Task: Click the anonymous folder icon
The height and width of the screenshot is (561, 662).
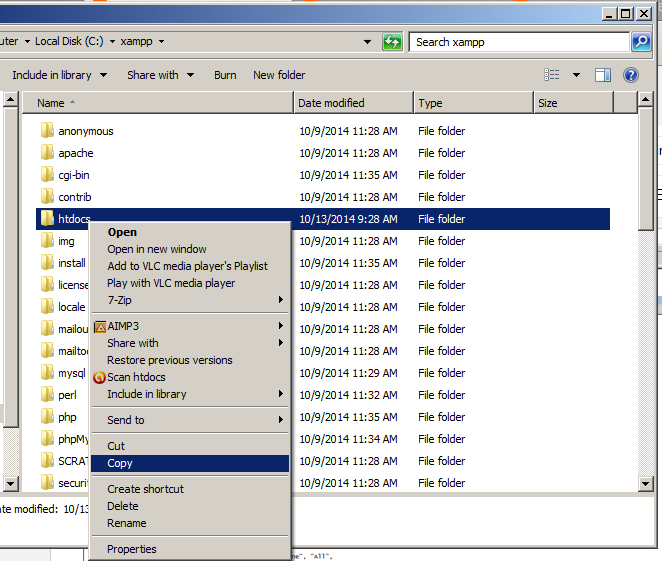Action: 47,130
